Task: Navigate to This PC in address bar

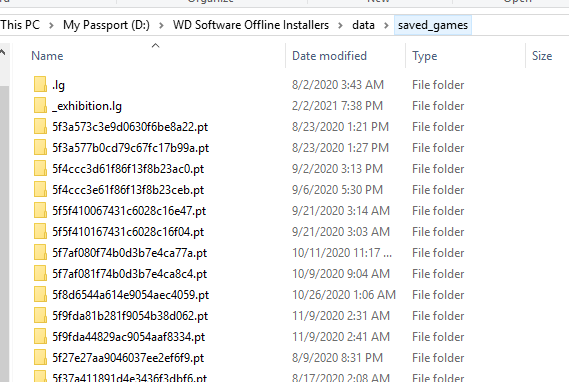Action: [x=20, y=25]
